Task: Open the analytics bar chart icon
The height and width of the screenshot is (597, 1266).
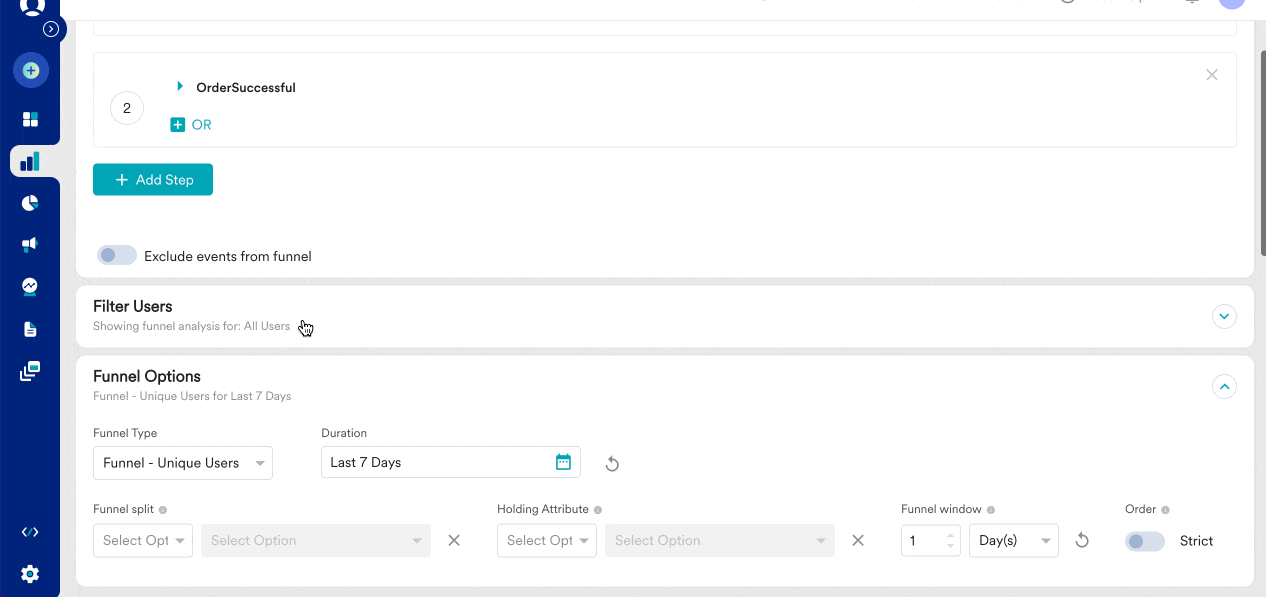Action: tap(30, 161)
